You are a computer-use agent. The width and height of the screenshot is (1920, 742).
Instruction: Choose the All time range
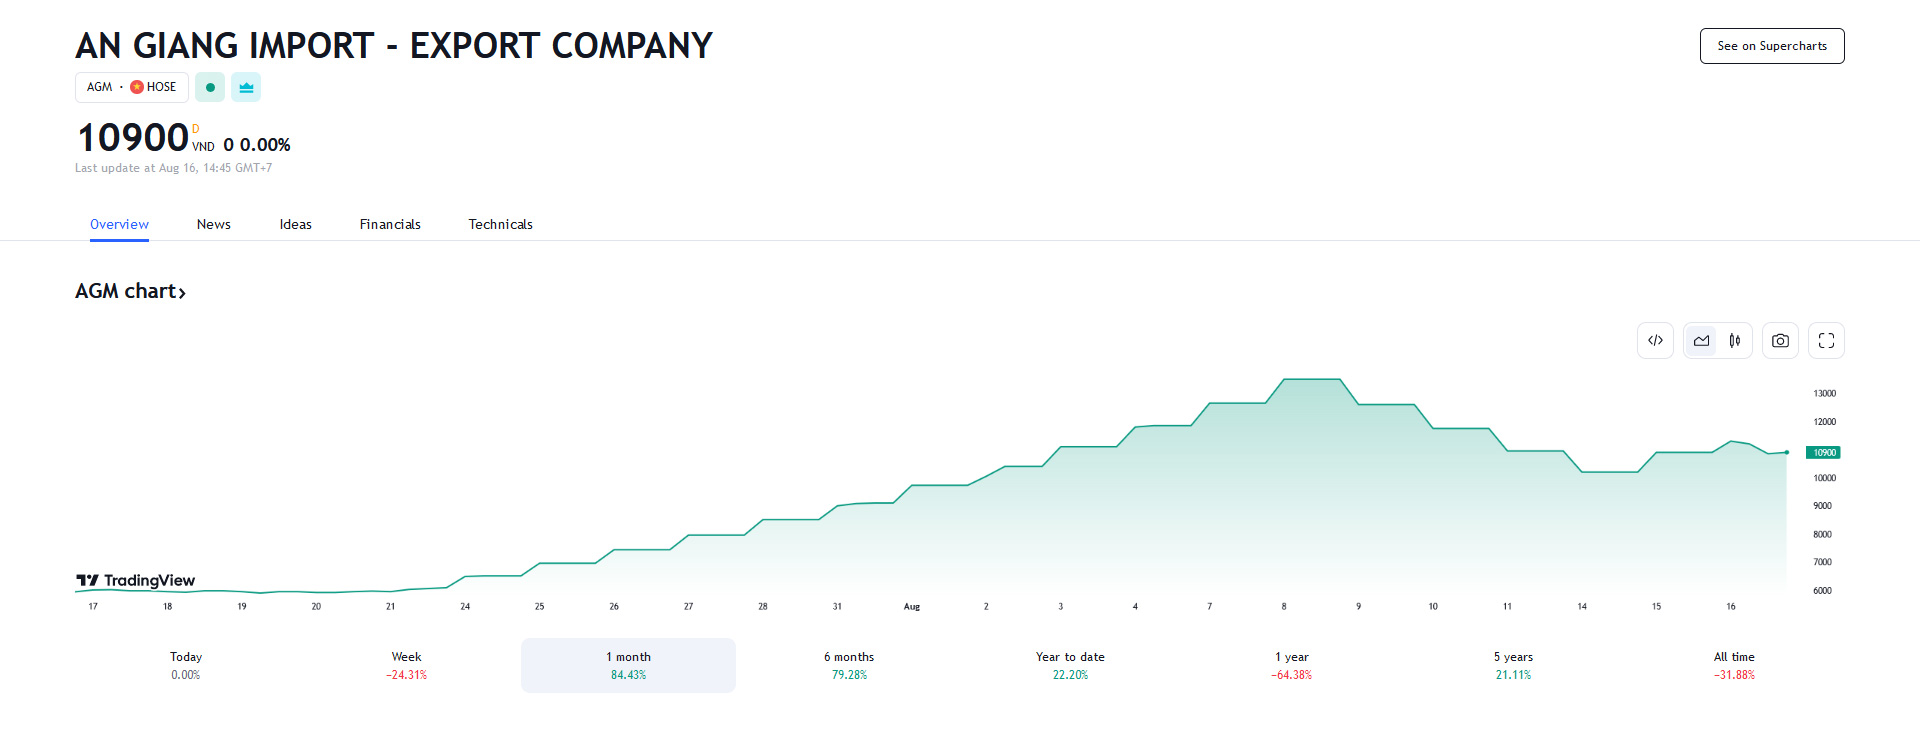pyautogui.click(x=1734, y=665)
